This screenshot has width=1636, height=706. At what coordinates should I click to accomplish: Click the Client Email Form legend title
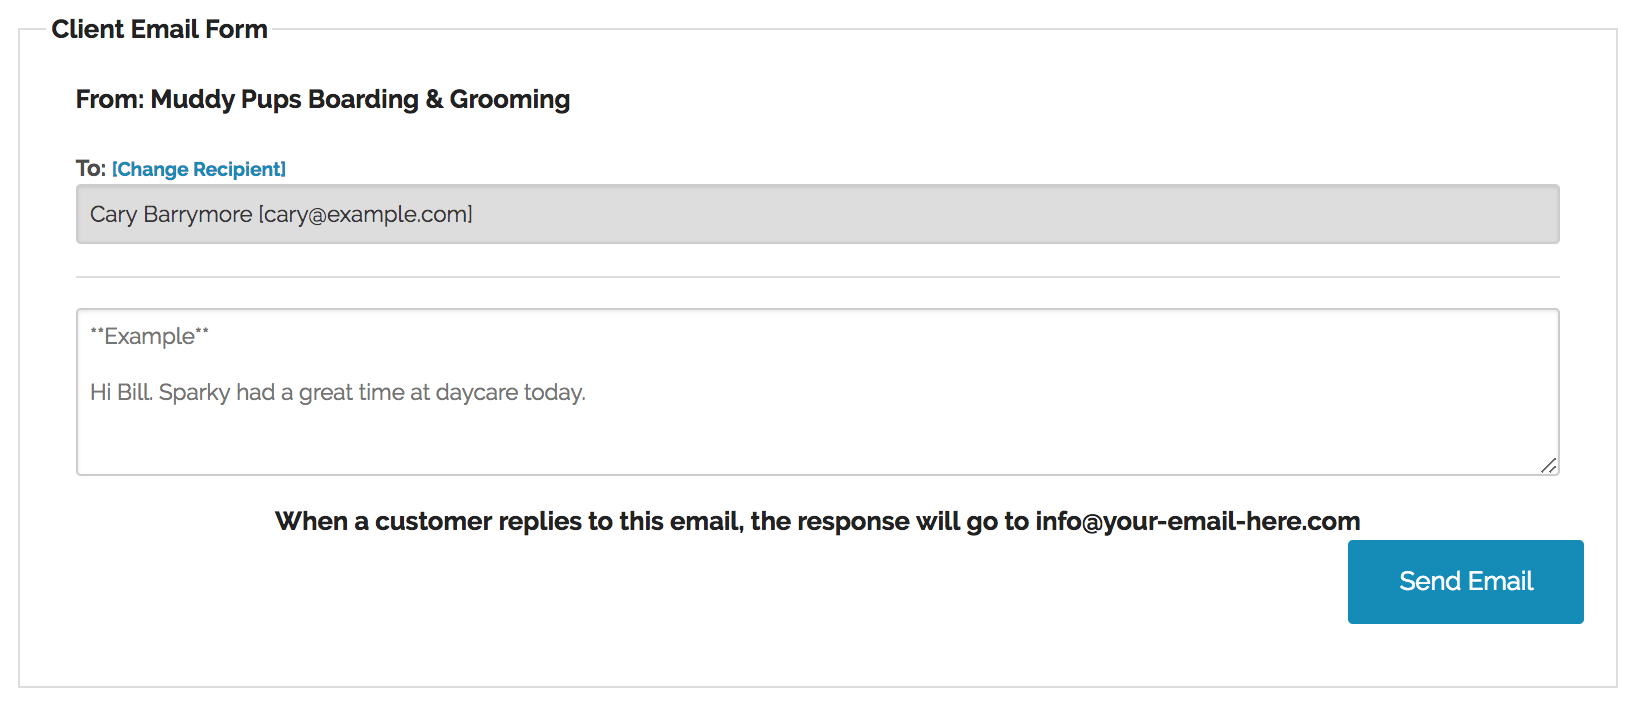tap(160, 29)
